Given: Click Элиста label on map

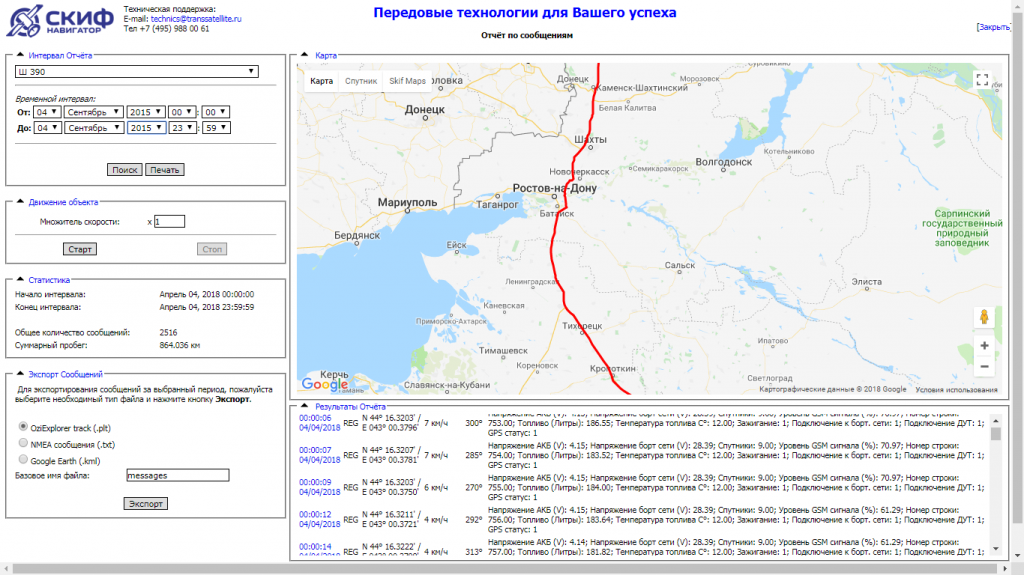Looking at the screenshot, I should point(867,282).
